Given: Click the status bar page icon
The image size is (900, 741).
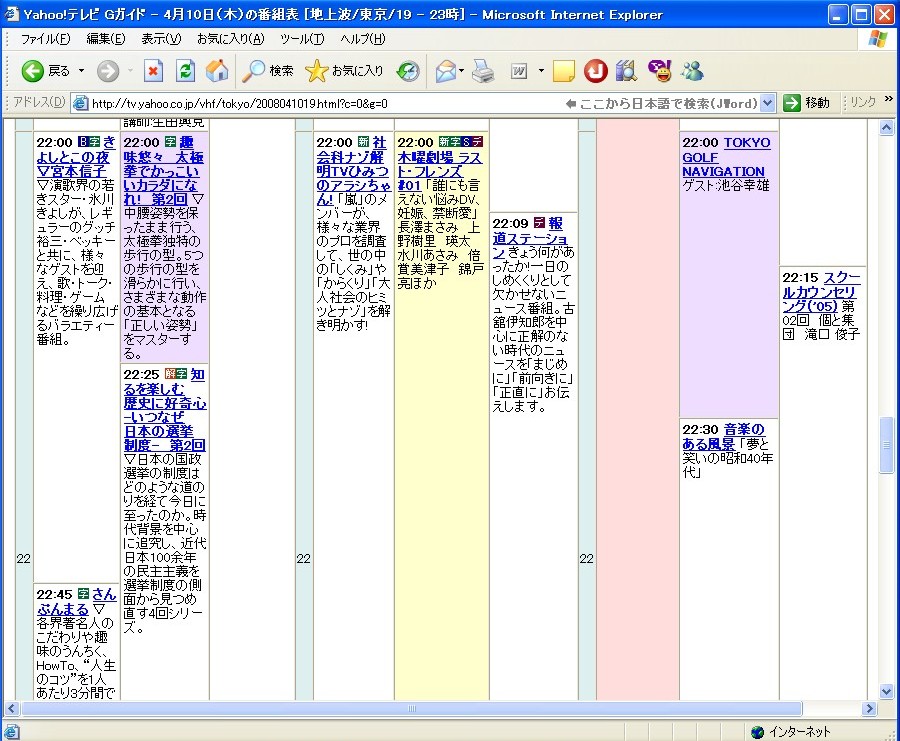Looking at the screenshot, I should point(11,732).
